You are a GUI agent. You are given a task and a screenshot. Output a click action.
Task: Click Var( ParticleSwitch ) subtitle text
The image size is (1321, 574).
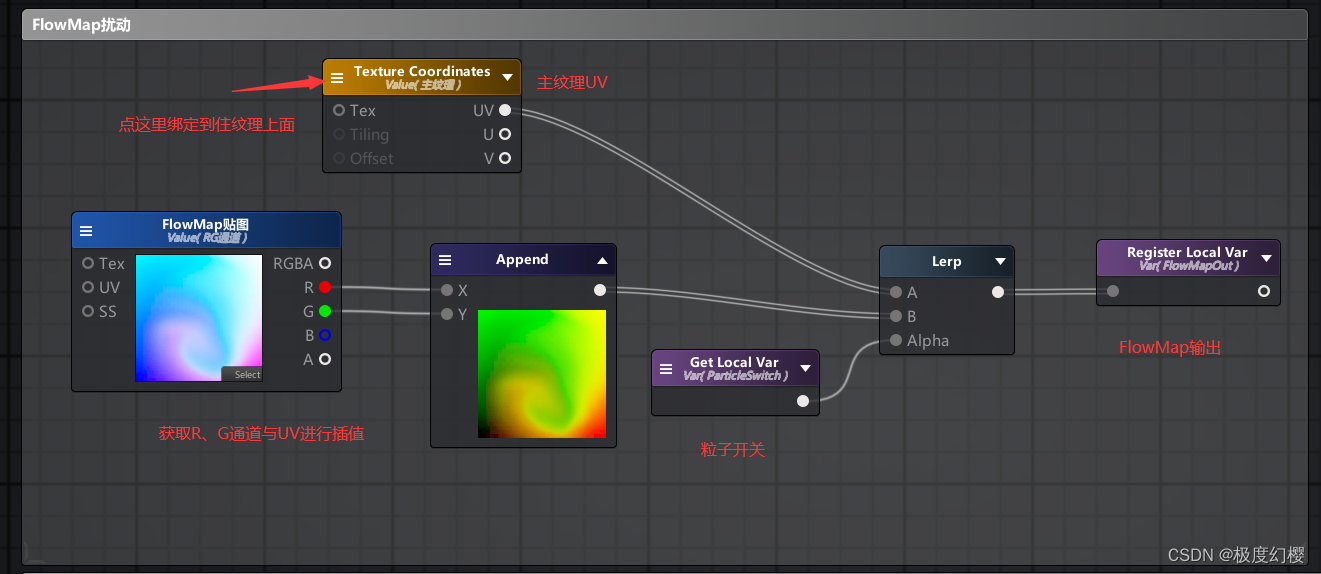point(734,376)
